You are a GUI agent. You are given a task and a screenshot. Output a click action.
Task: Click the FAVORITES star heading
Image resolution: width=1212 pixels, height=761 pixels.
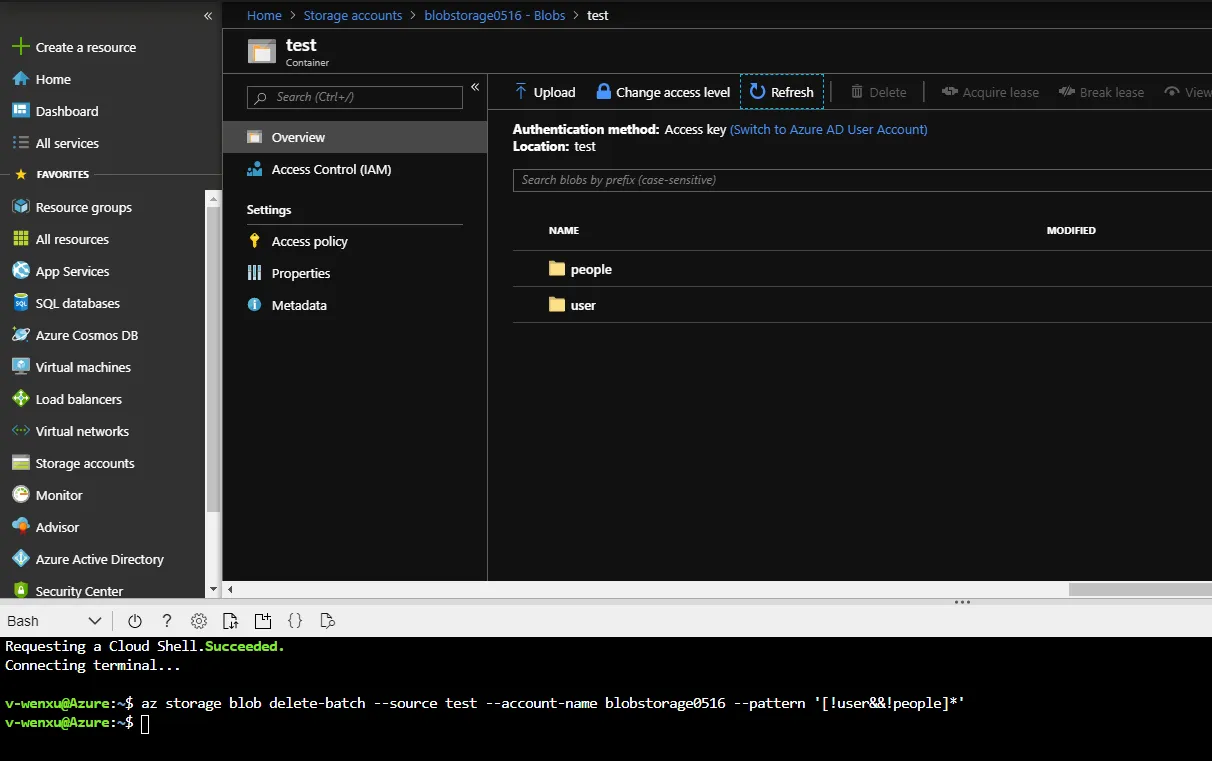click(x=20, y=174)
